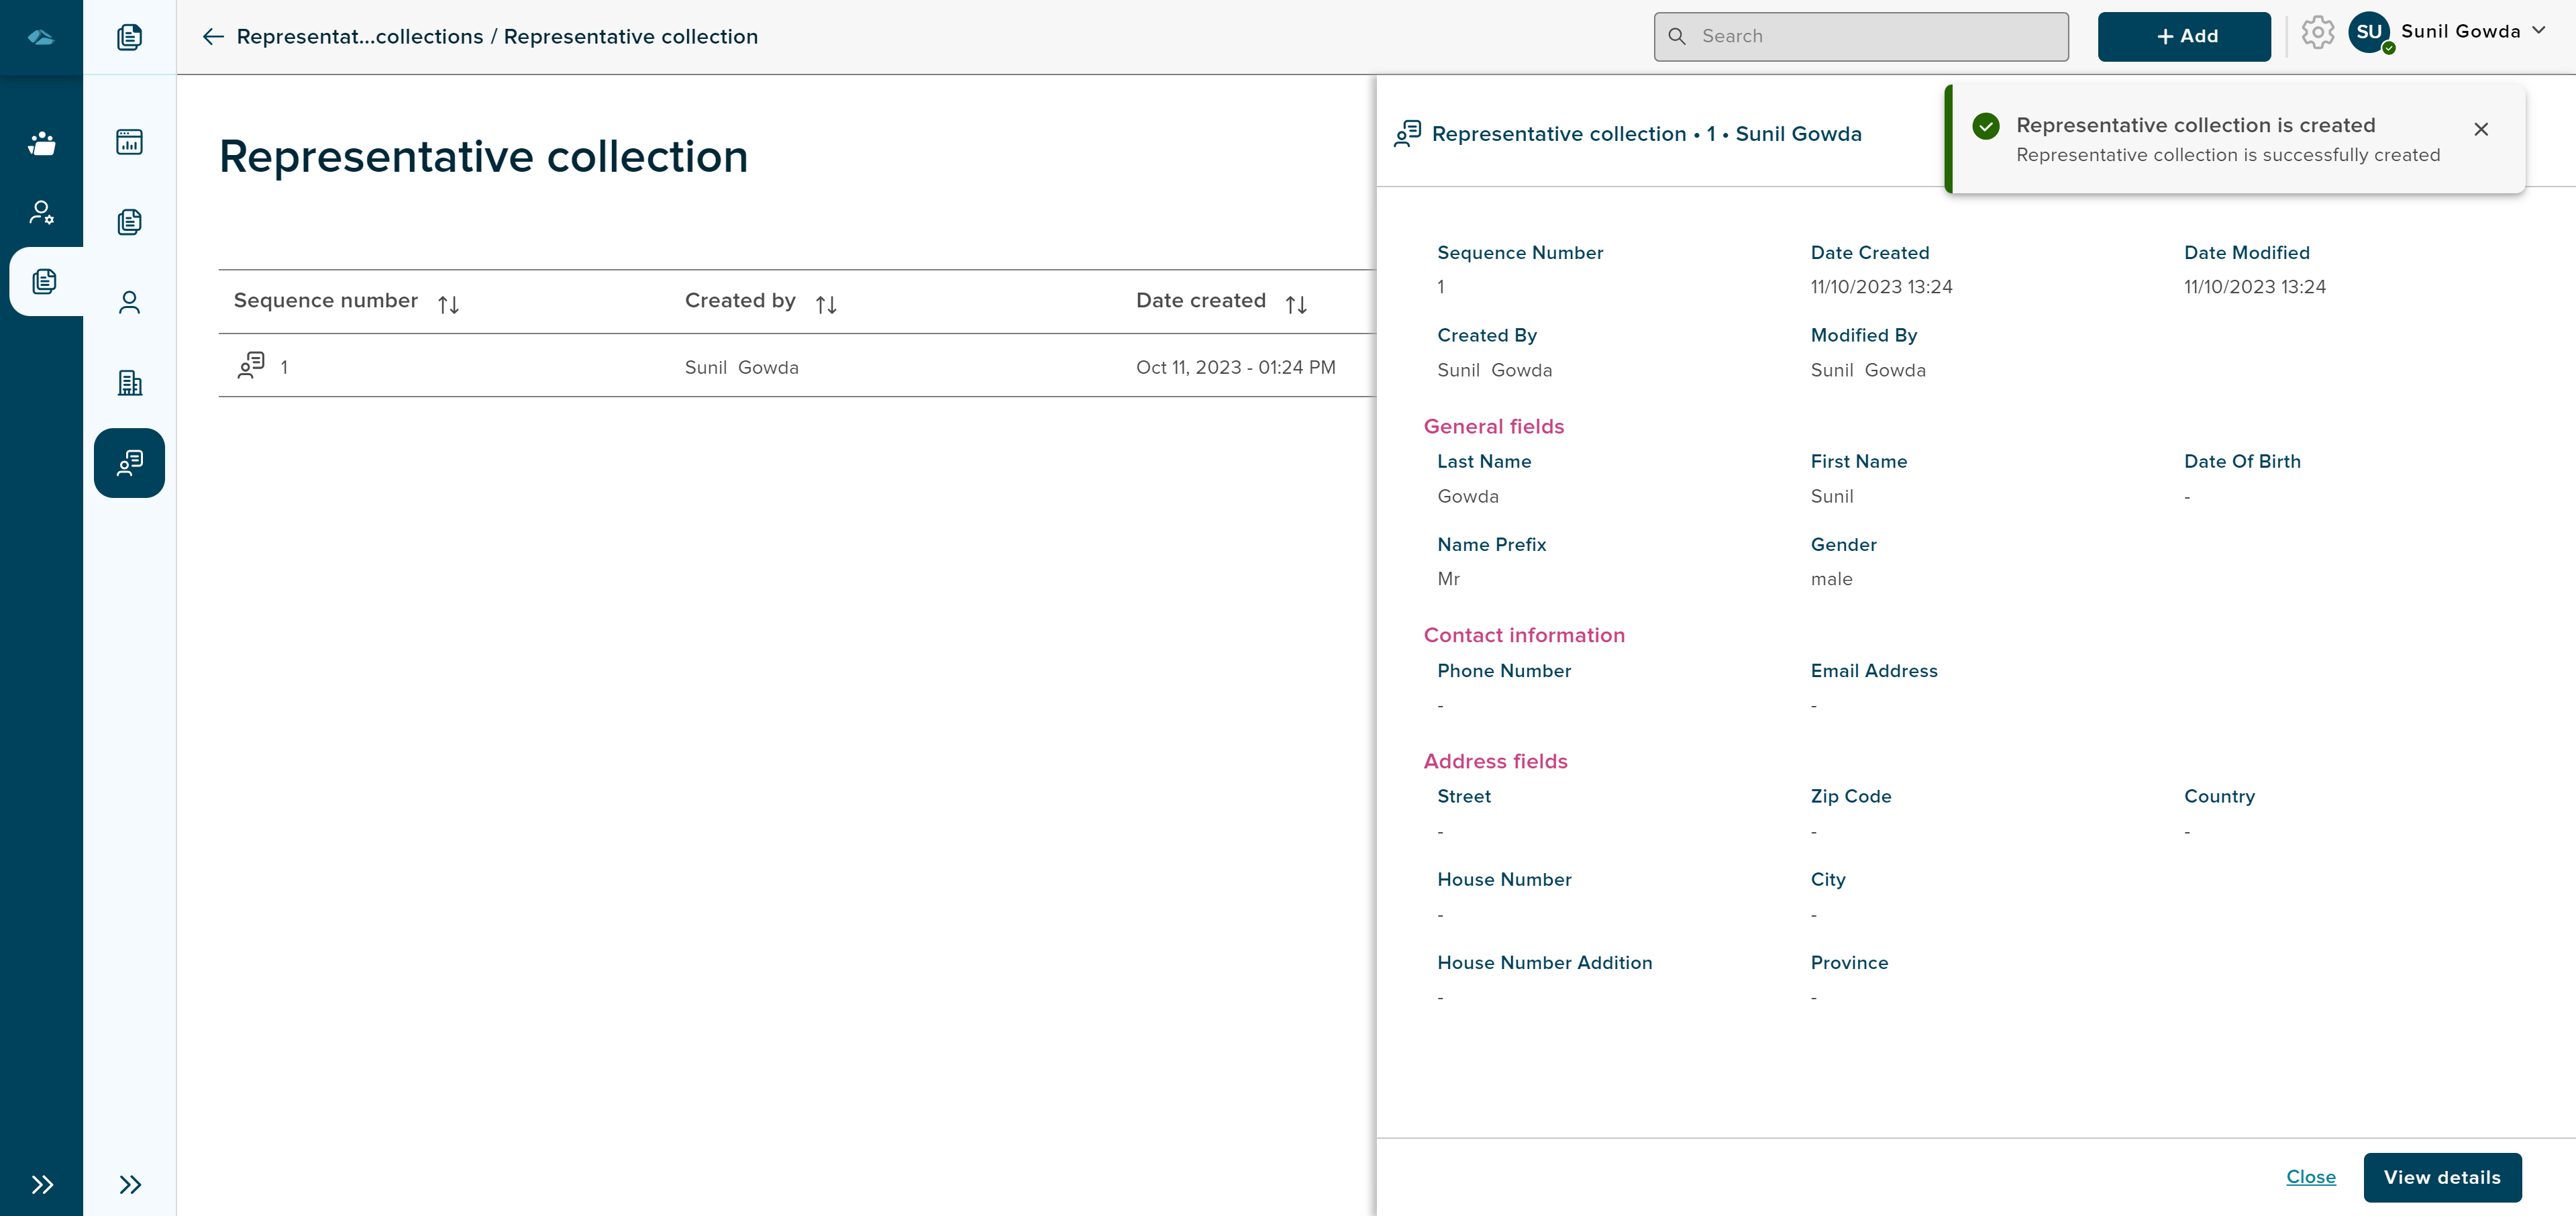Click the Add button
Screen dimensions: 2576x1216
(x=2183, y=37)
